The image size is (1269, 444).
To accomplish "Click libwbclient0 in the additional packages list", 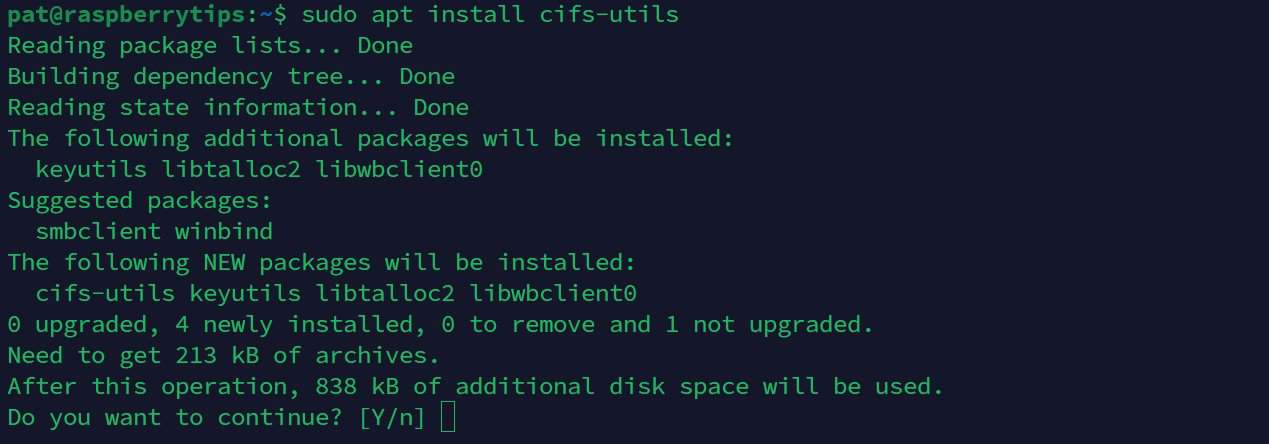I will coord(399,169).
